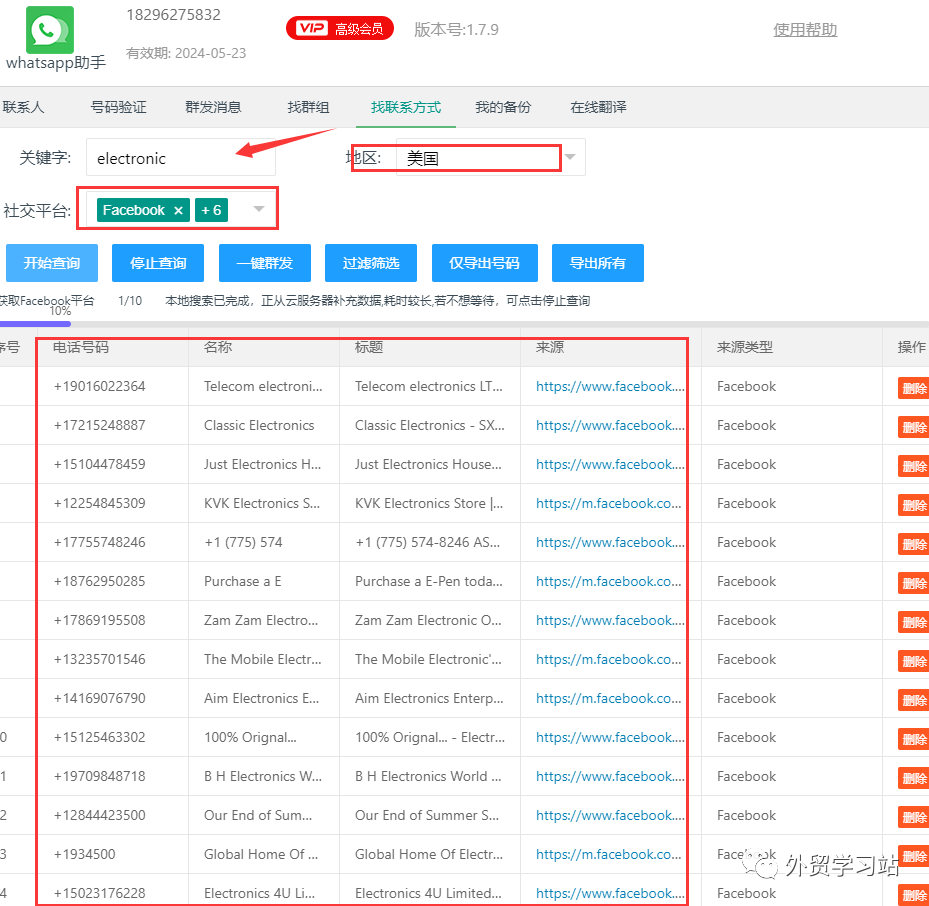Screen dimensions: 929x906
Task: Delete the Classic Electronics row
Action: [x=914, y=428]
